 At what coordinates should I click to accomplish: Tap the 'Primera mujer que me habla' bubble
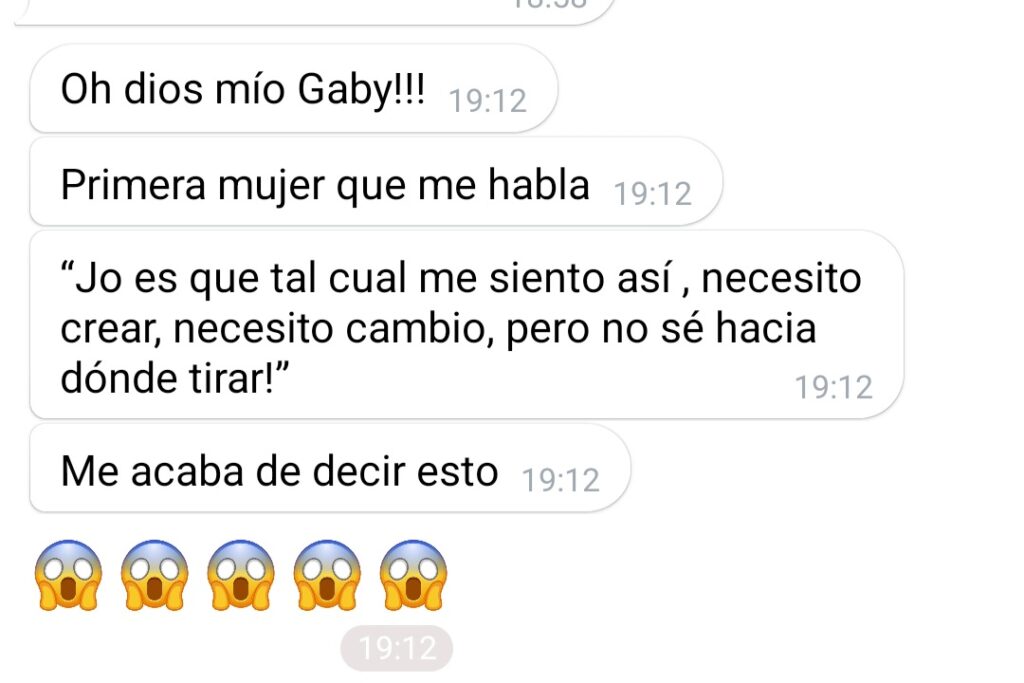point(376,182)
